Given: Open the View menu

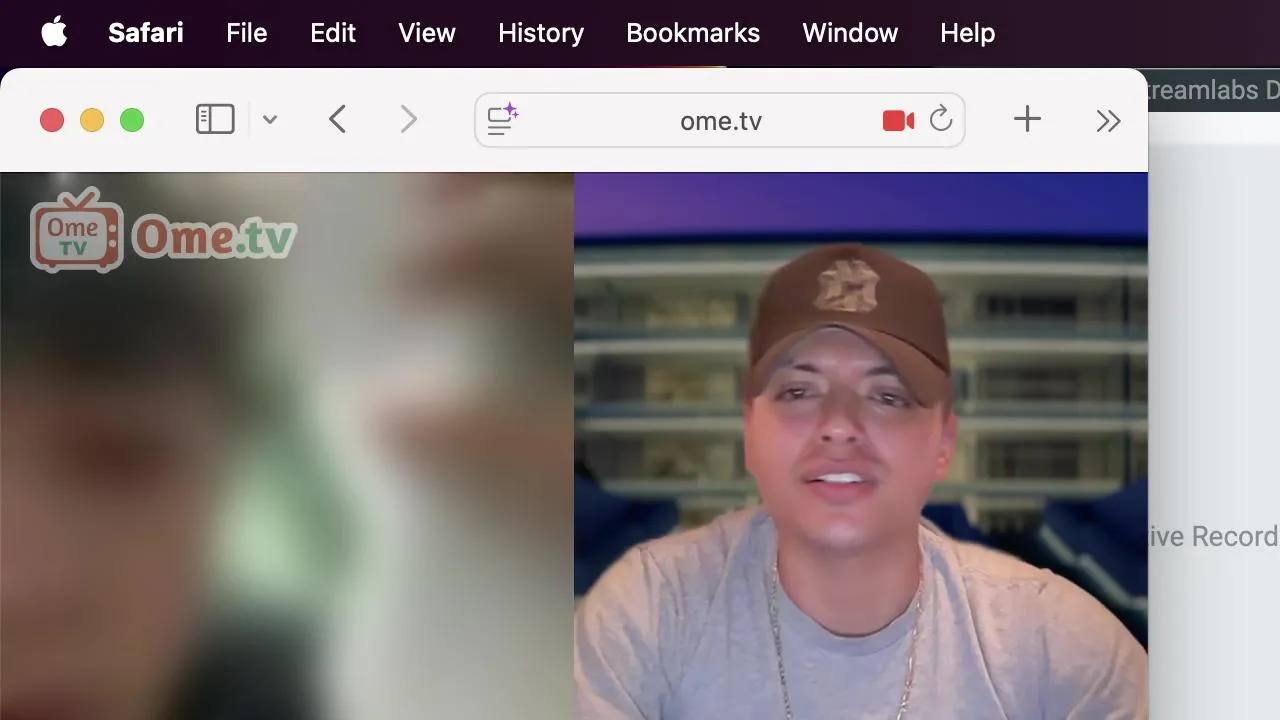Looking at the screenshot, I should tap(427, 33).
